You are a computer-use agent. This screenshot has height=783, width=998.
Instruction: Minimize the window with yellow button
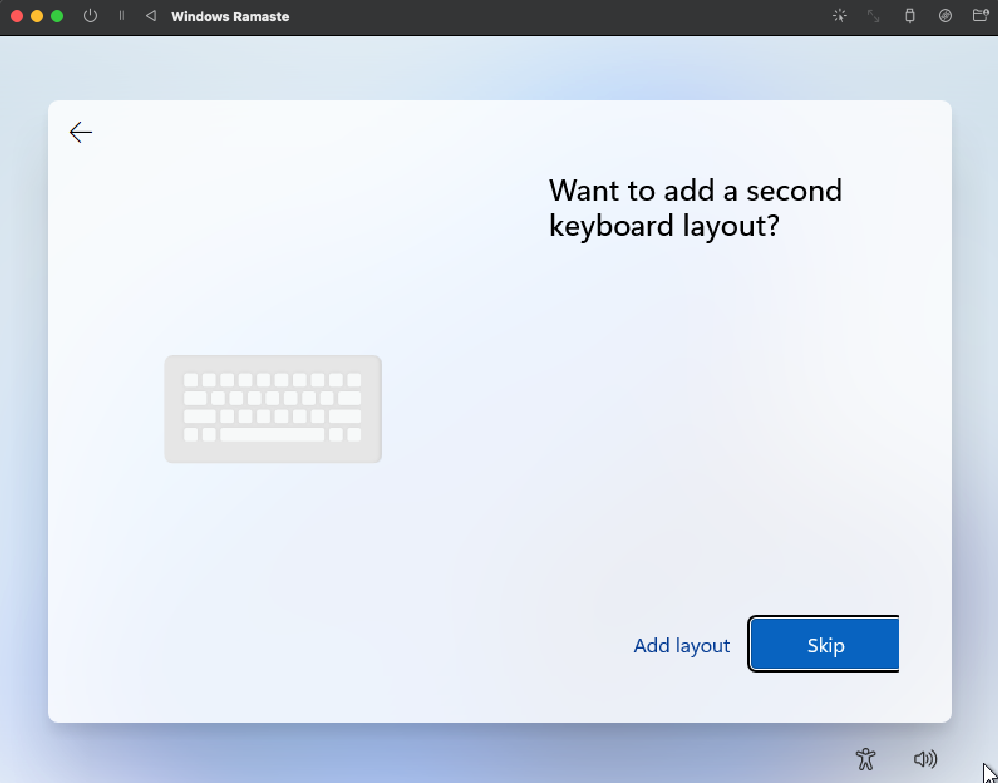pos(37,16)
